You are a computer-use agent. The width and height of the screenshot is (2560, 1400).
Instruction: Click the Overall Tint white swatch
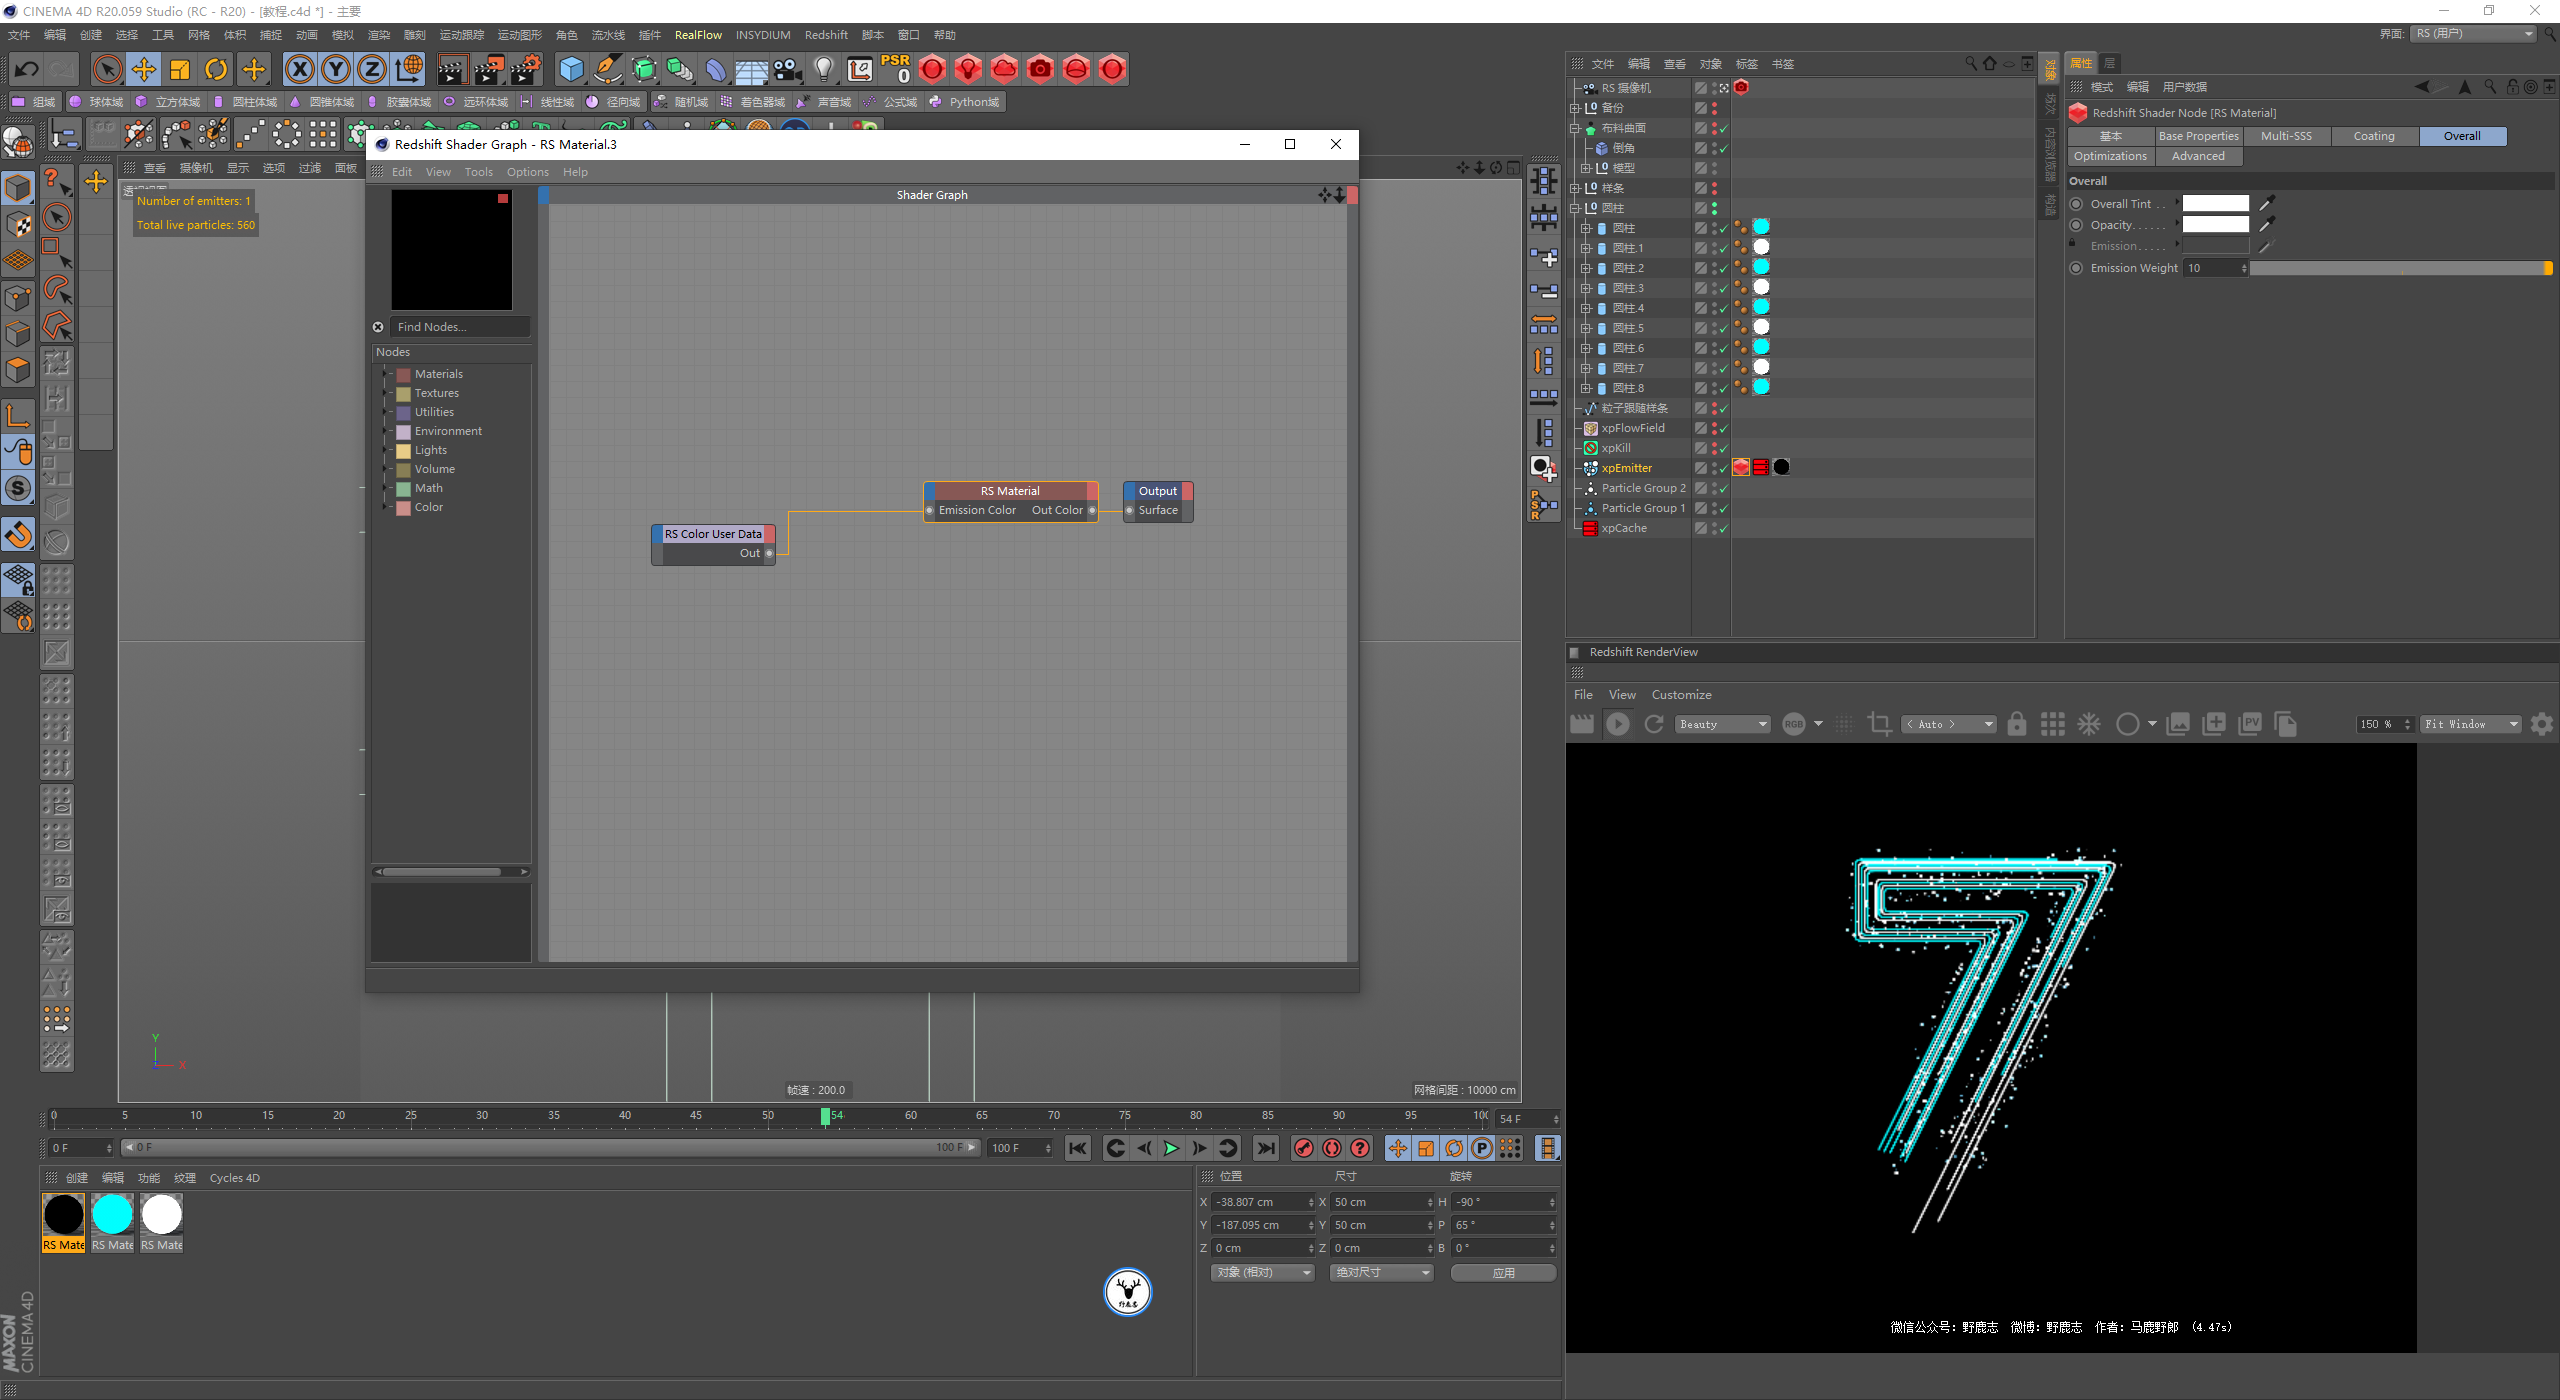tap(2214, 204)
